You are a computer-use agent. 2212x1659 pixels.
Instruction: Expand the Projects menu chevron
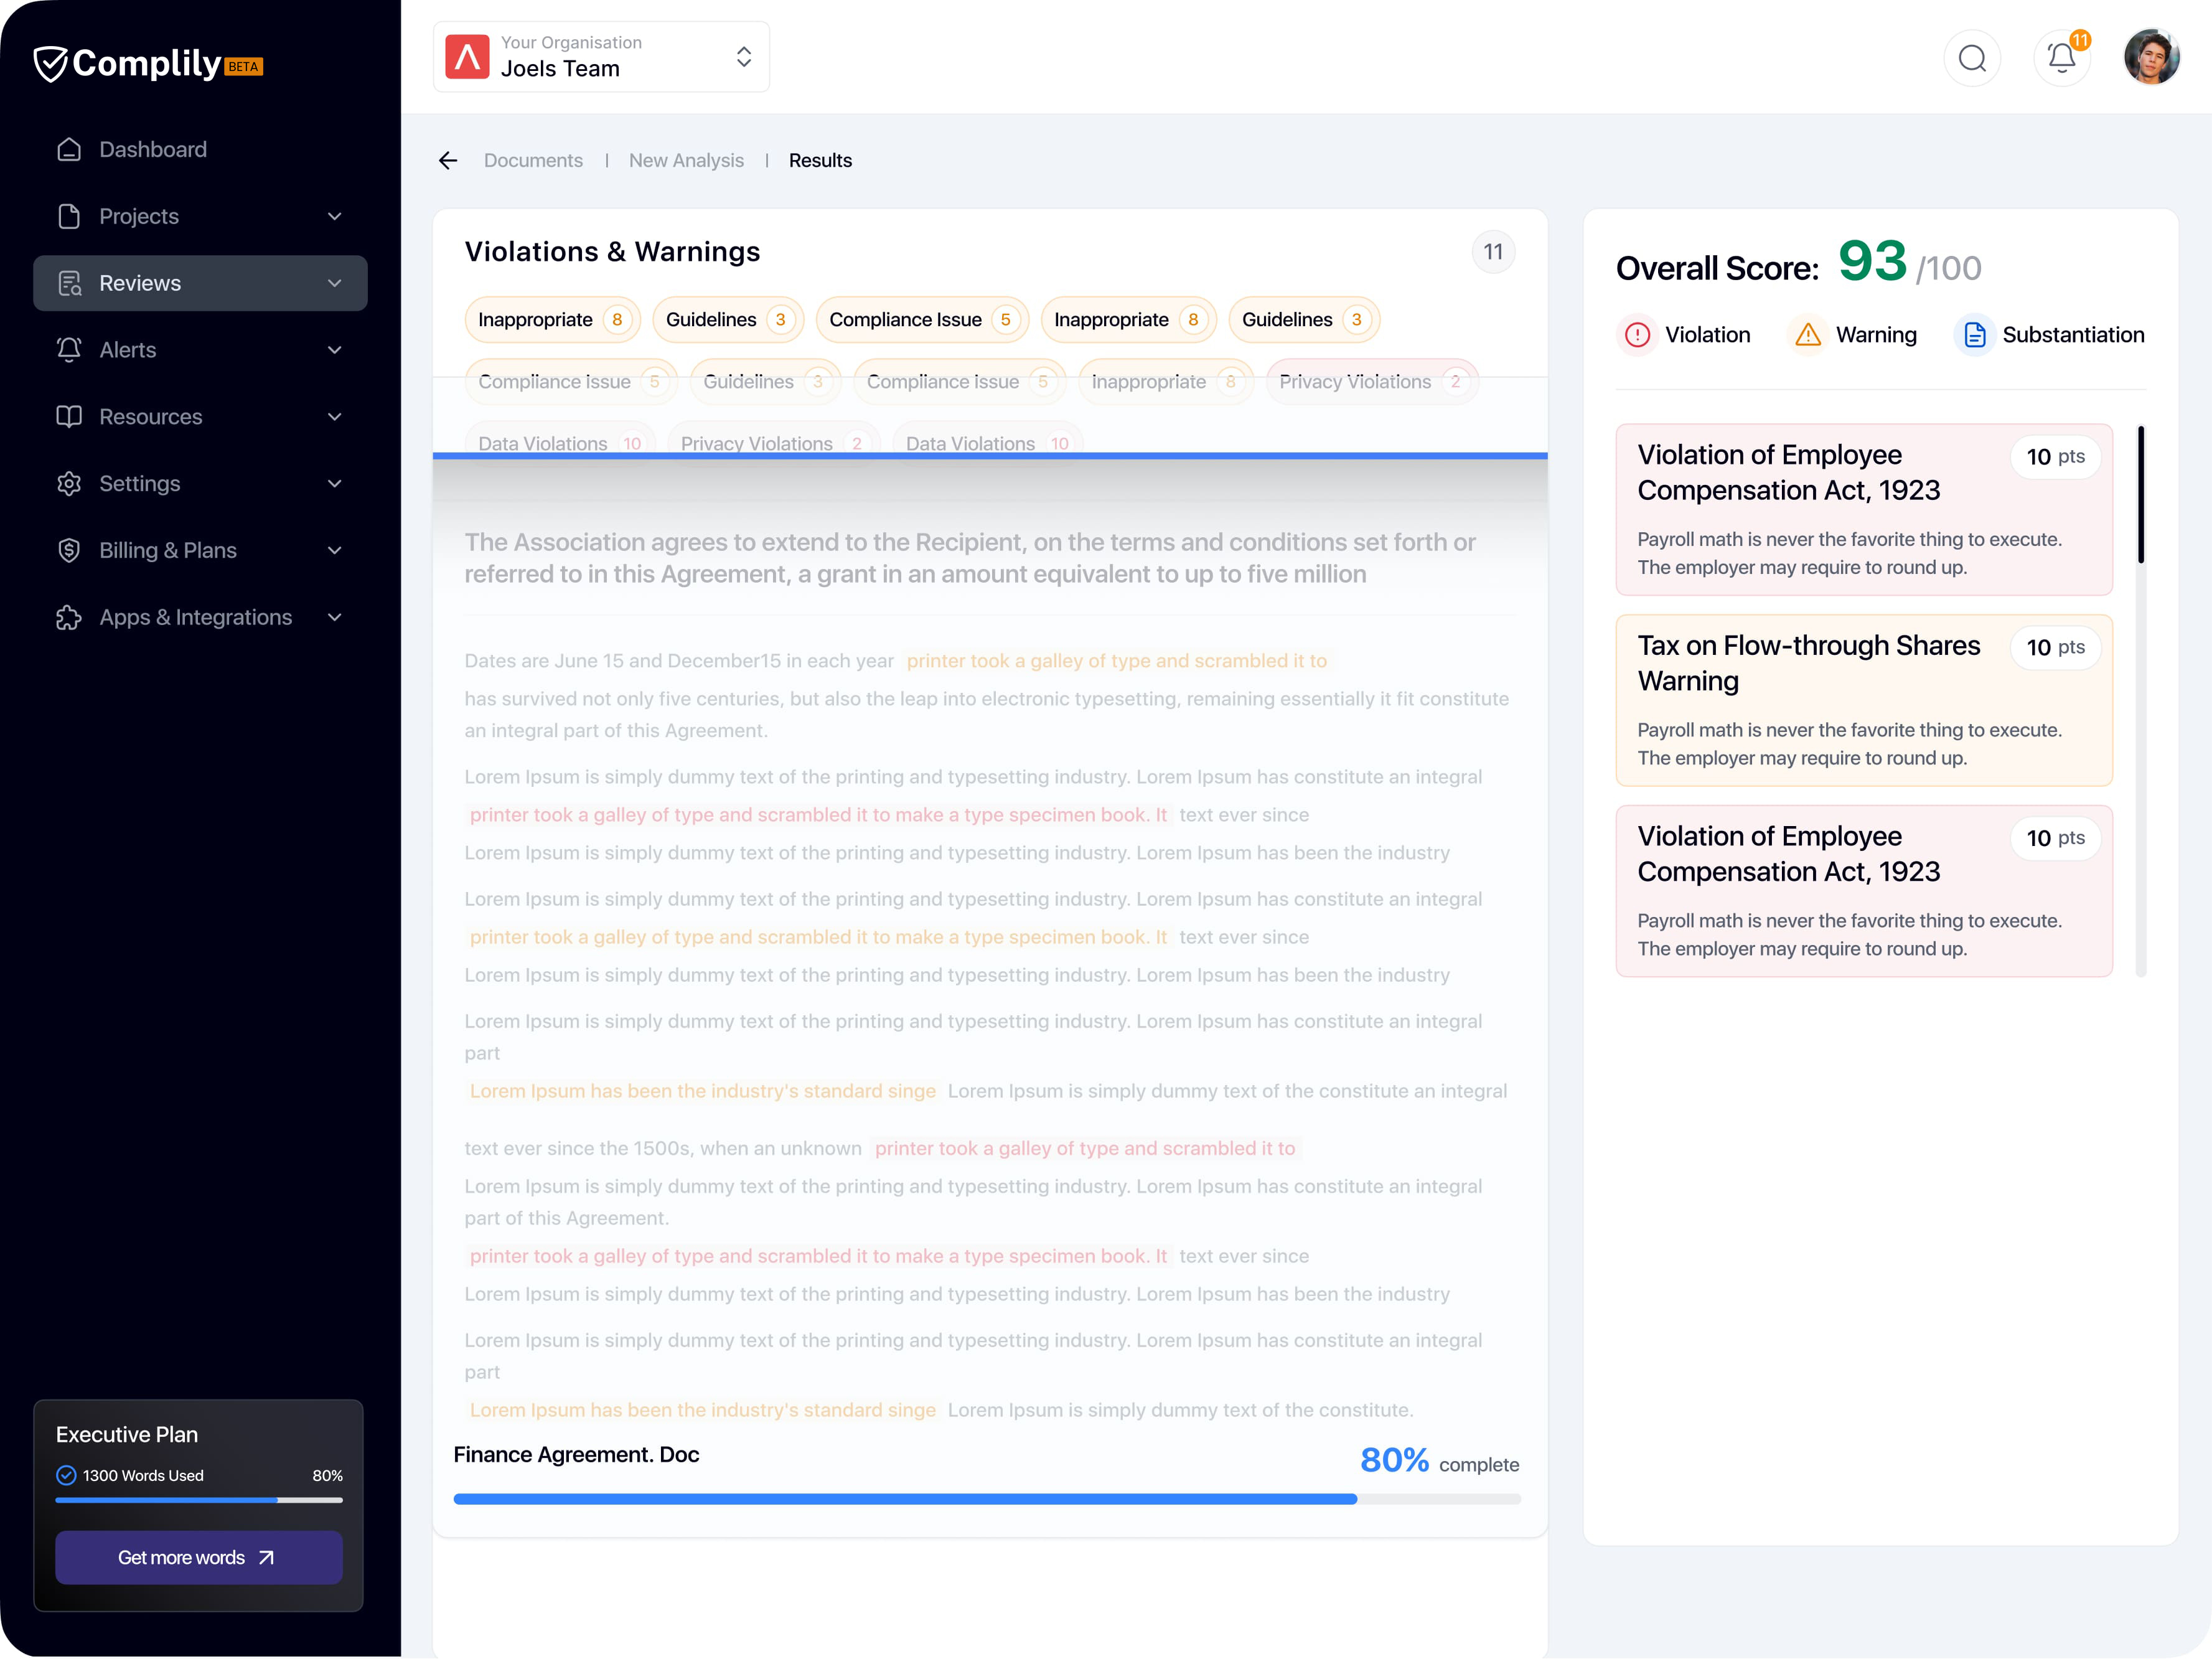click(335, 216)
